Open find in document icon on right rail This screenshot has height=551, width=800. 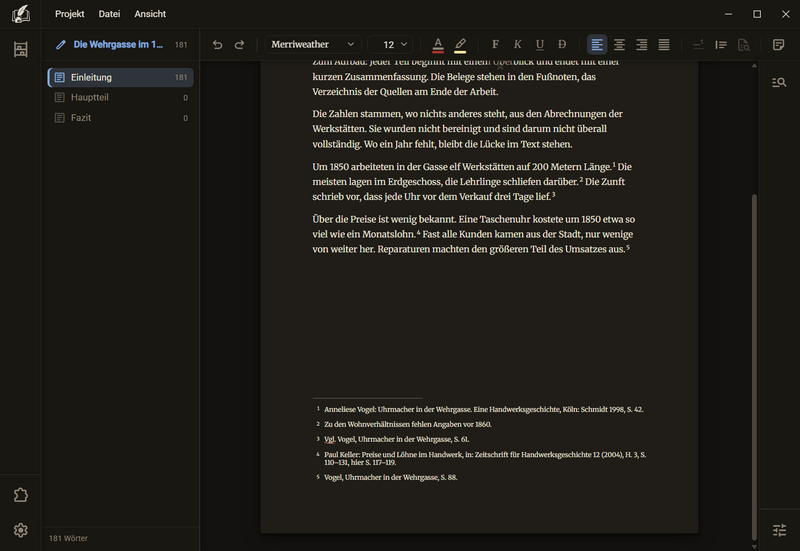click(779, 82)
